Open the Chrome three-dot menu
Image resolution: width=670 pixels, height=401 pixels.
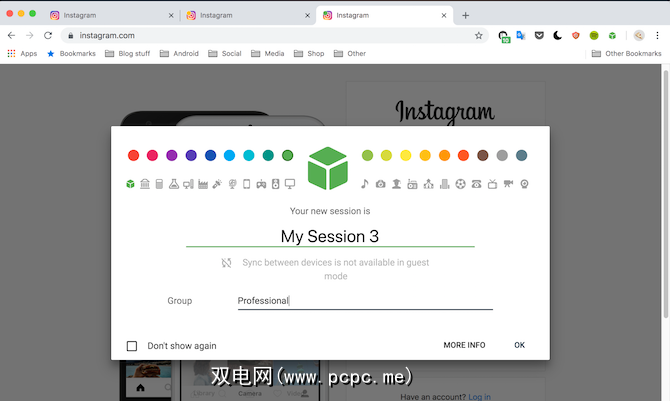pos(657,35)
